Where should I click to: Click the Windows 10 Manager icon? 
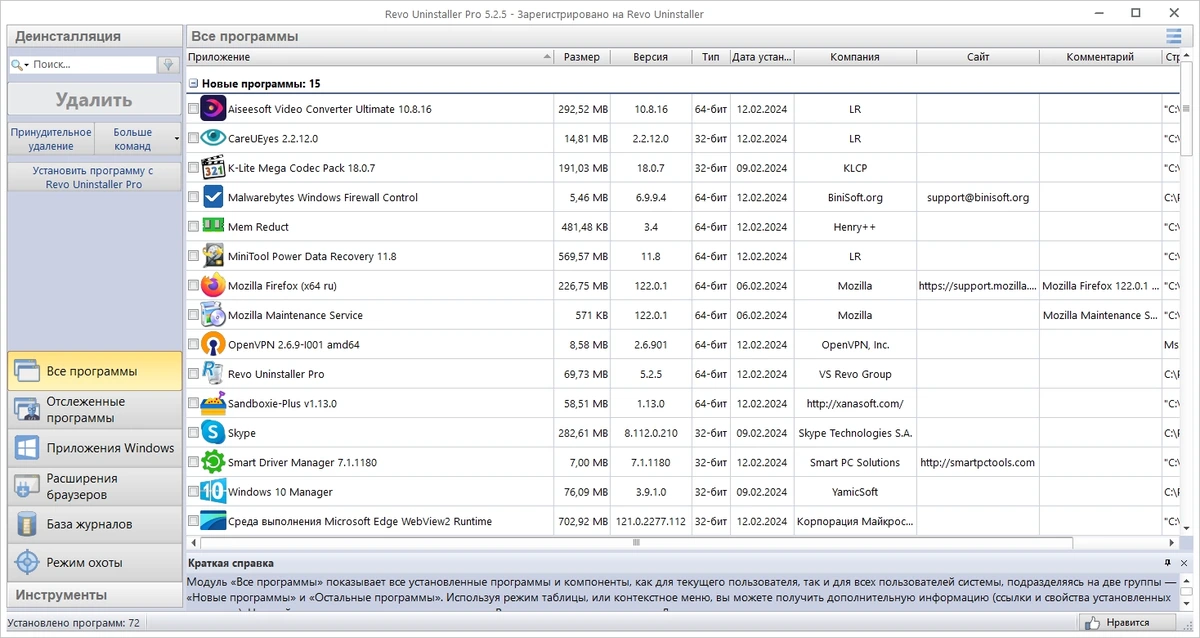tap(214, 492)
